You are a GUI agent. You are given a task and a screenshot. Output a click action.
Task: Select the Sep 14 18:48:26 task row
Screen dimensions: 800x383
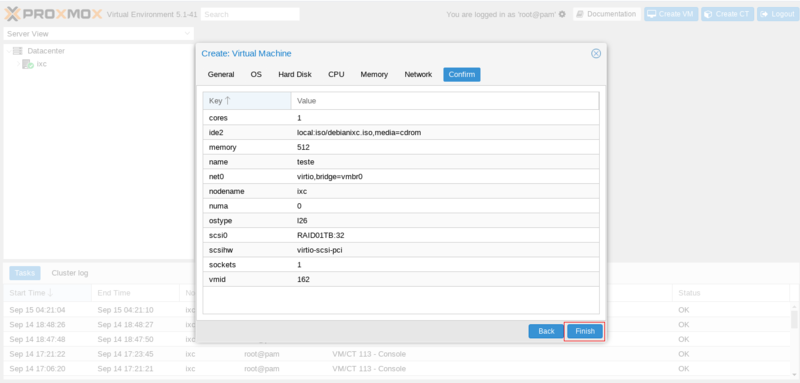tap(397, 325)
